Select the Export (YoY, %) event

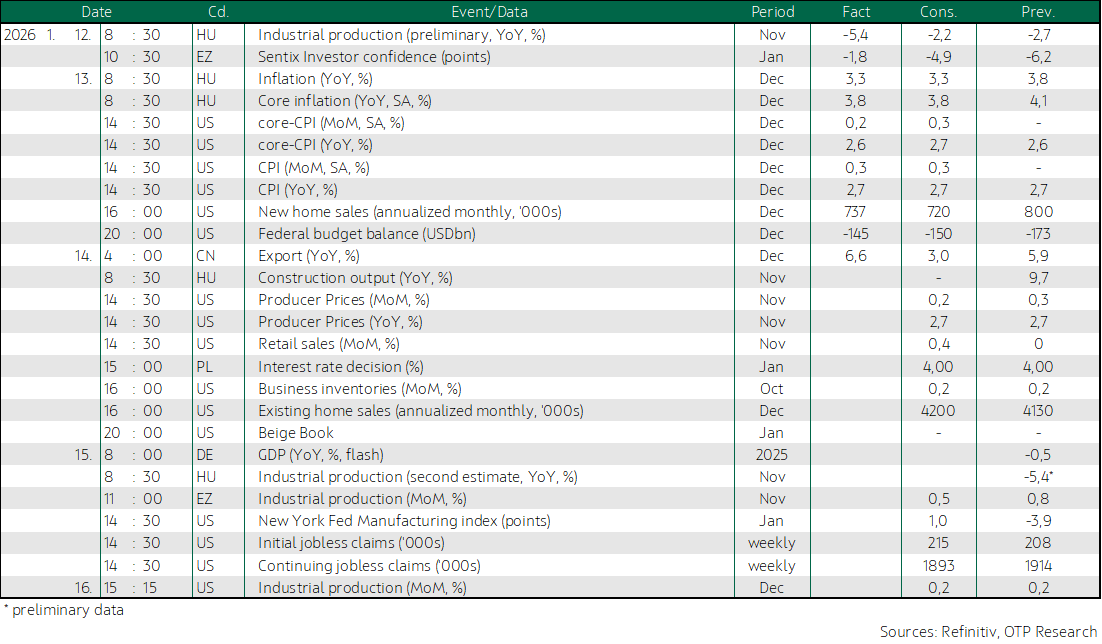click(309, 256)
